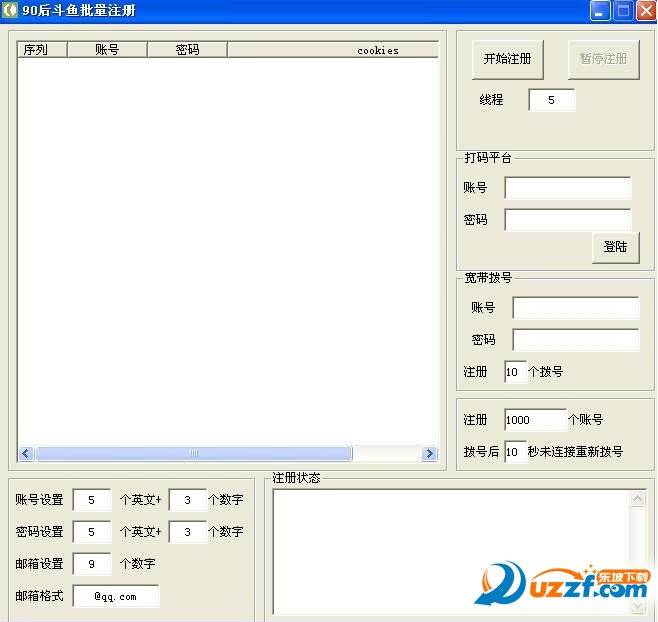This screenshot has width=658, height=622.
Task: Focus the 打码平台 密码 input field
Action: [568, 220]
